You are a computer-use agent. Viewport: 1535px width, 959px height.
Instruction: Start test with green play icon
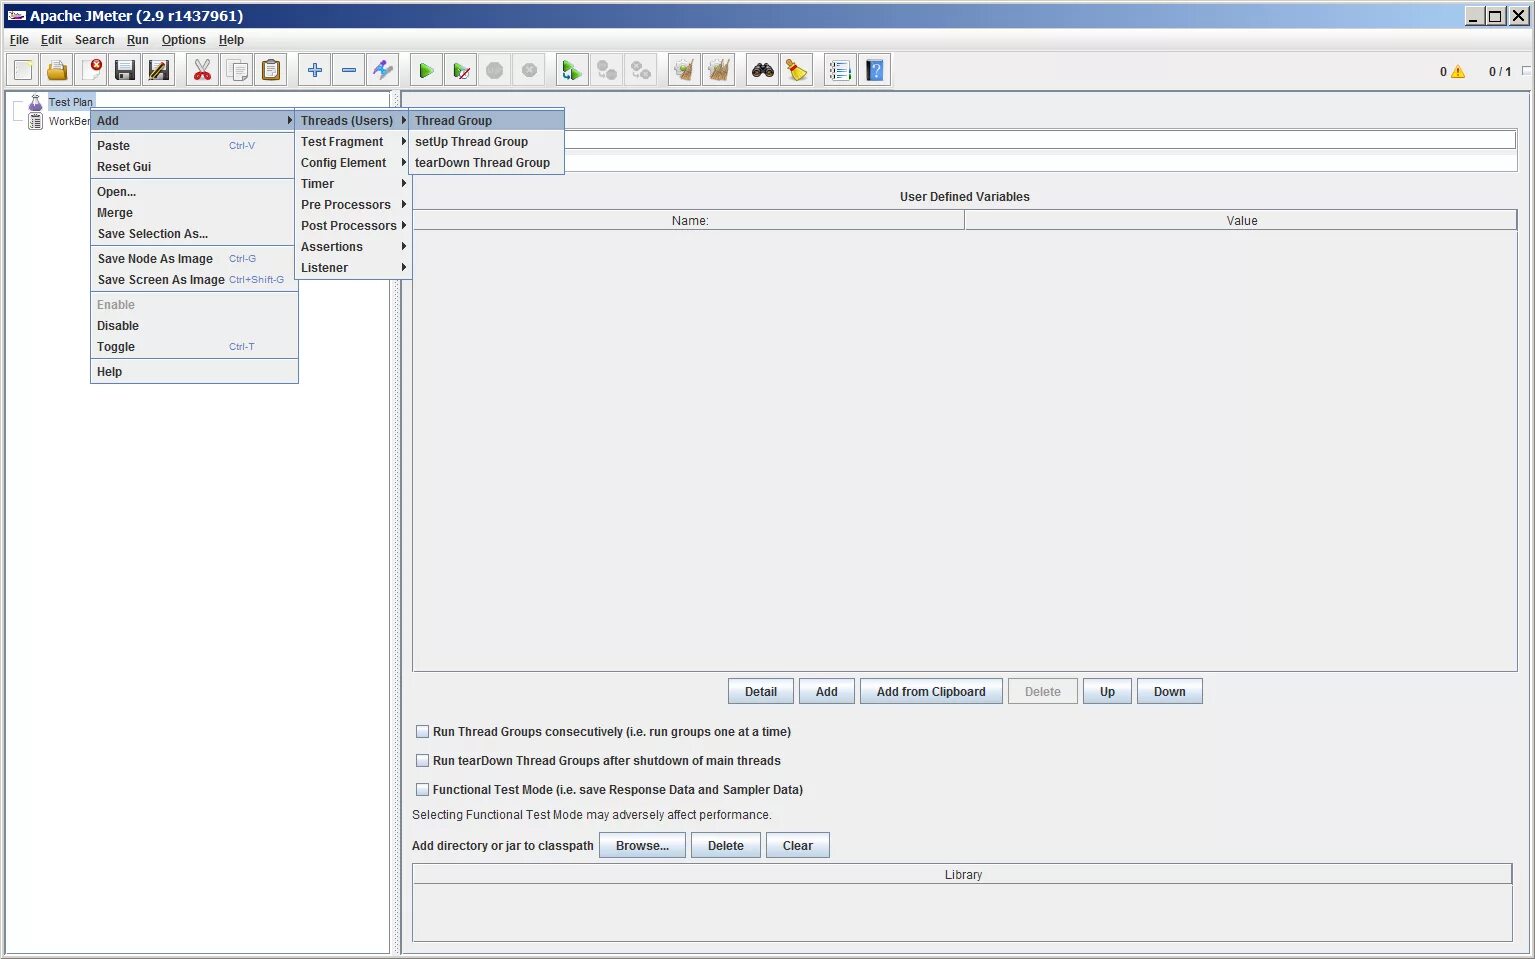(x=427, y=70)
